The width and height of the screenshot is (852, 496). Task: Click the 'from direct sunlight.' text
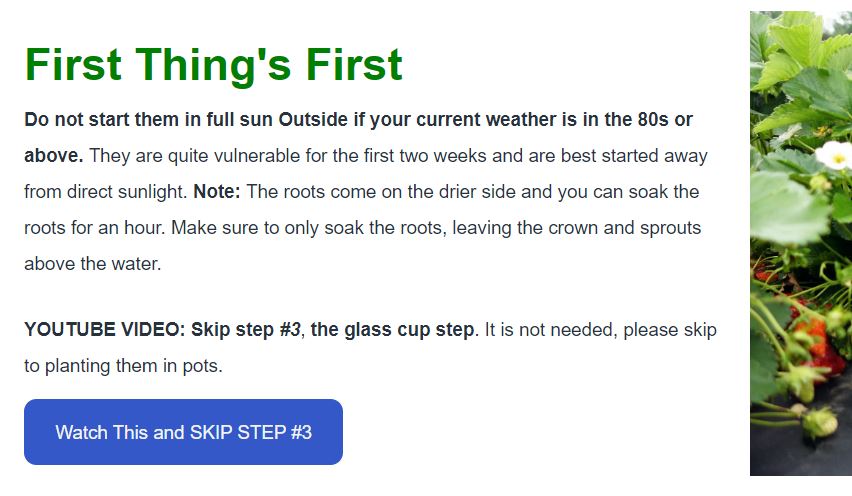click(106, 192)
